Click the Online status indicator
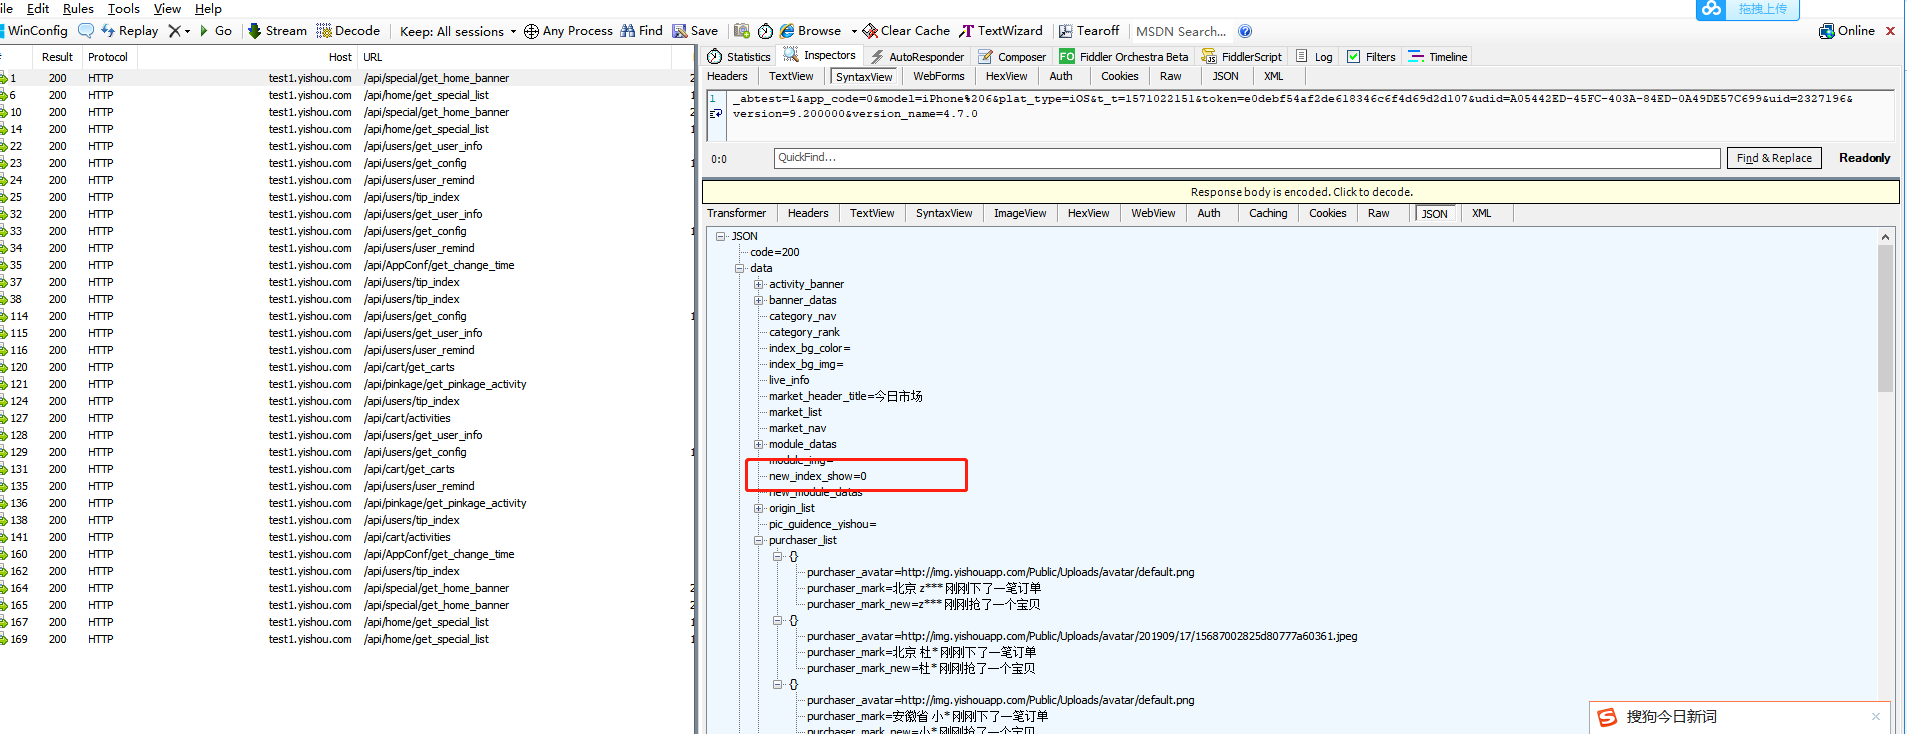The image size is (1907, 734). [x=1847, y=31]
